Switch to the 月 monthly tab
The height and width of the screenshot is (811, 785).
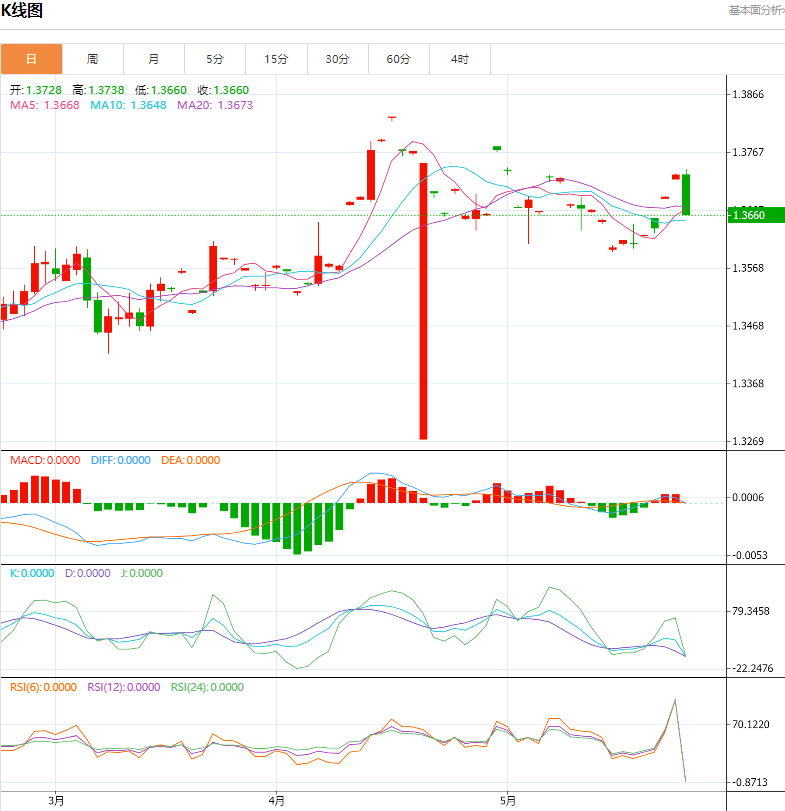[x=154, y=59]
